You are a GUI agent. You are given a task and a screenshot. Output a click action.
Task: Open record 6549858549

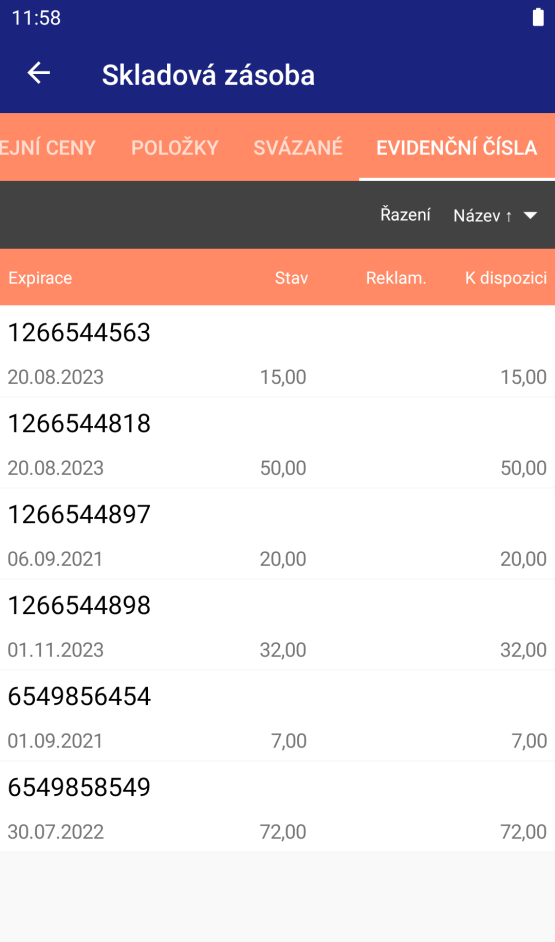(x=278, y=806)
